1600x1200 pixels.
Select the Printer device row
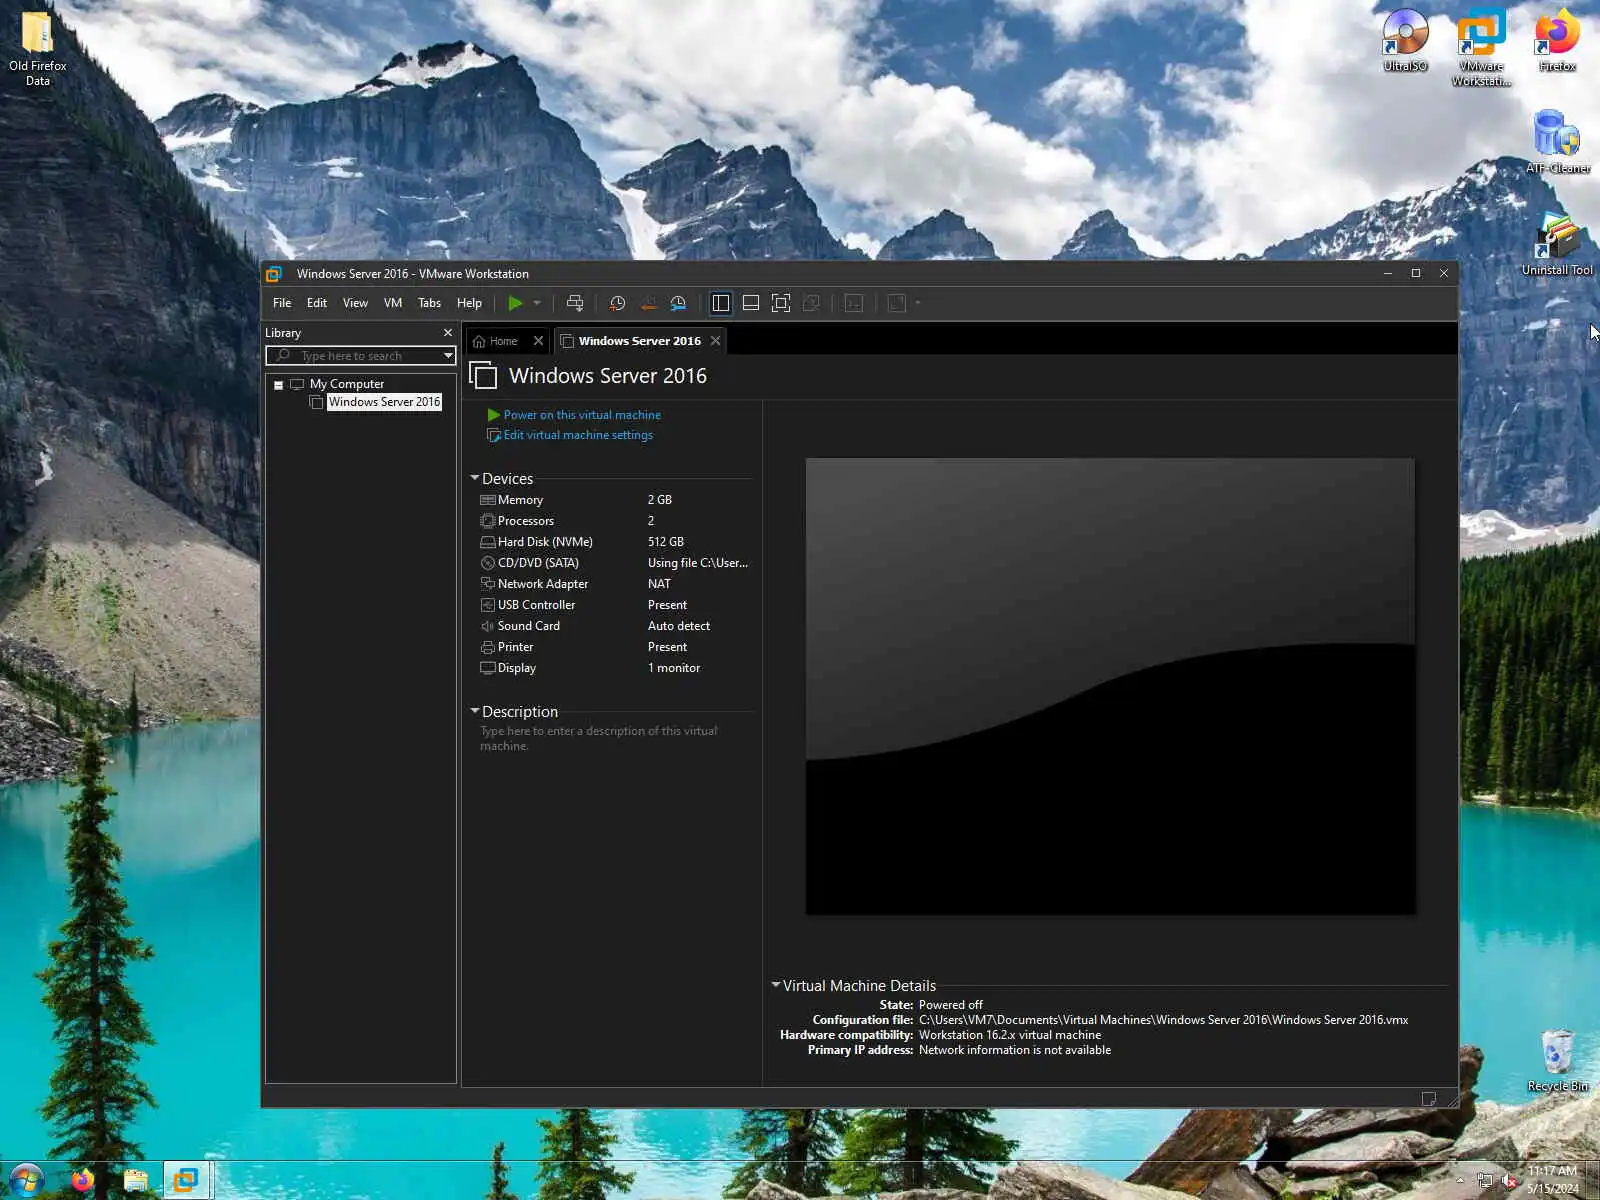tap(614, 647)
